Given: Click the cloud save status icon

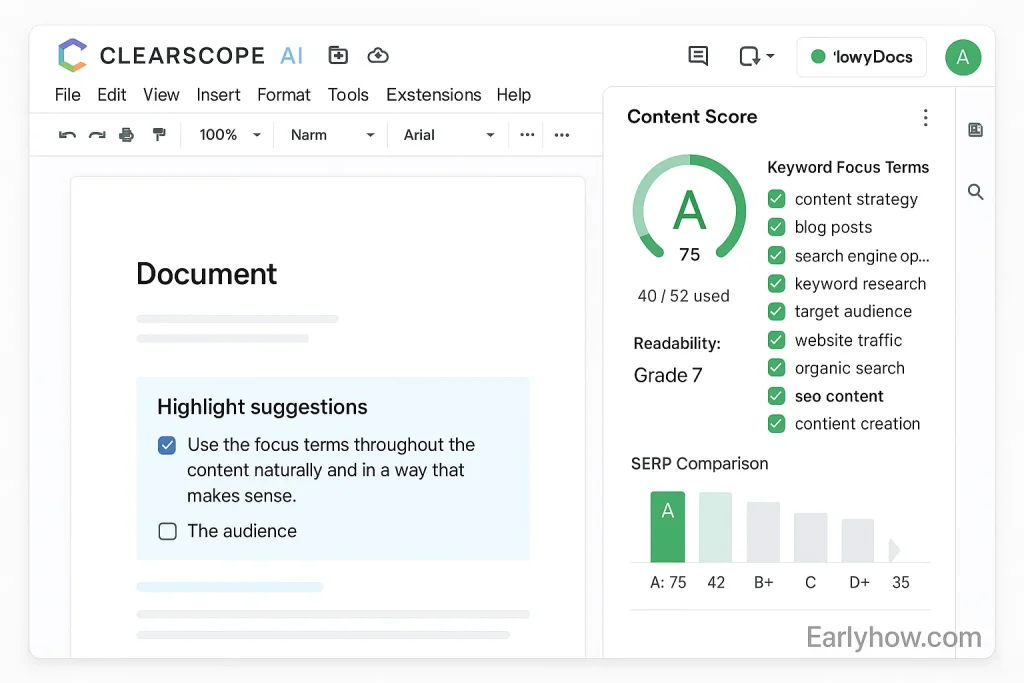Looking at the screenshot, I should [378, 56].
